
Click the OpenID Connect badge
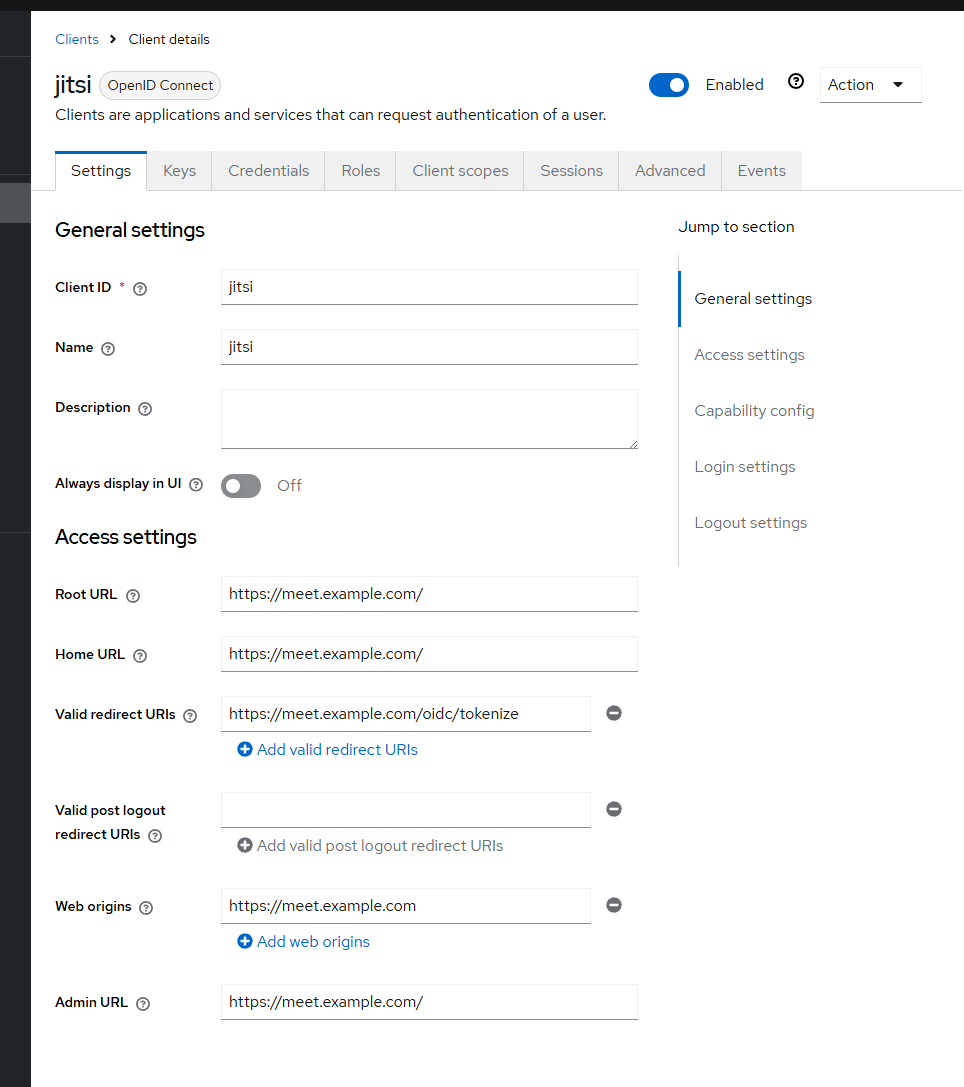coord(160,85)
